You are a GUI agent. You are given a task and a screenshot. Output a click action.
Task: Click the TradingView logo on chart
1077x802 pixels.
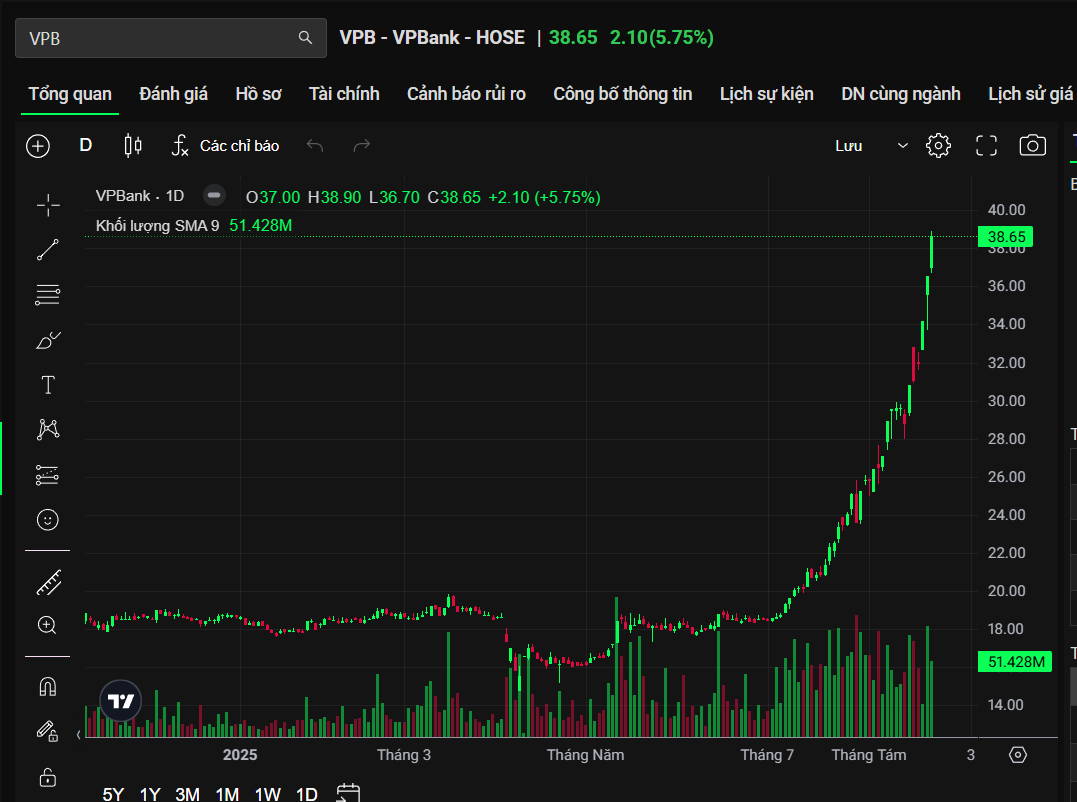[x=121, y=700]
